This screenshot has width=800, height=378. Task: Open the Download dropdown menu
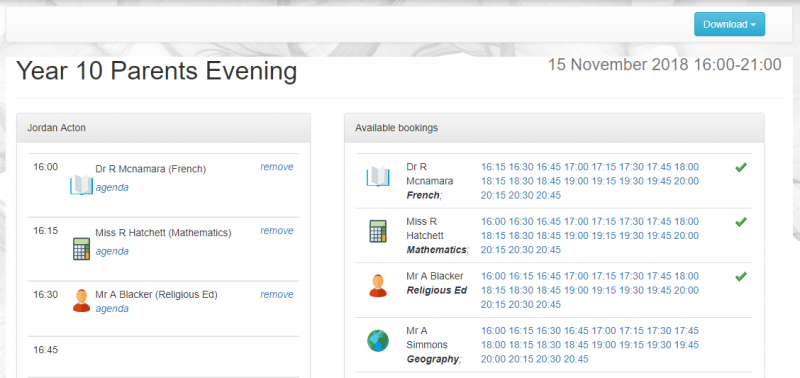click(x=729, y=24)
